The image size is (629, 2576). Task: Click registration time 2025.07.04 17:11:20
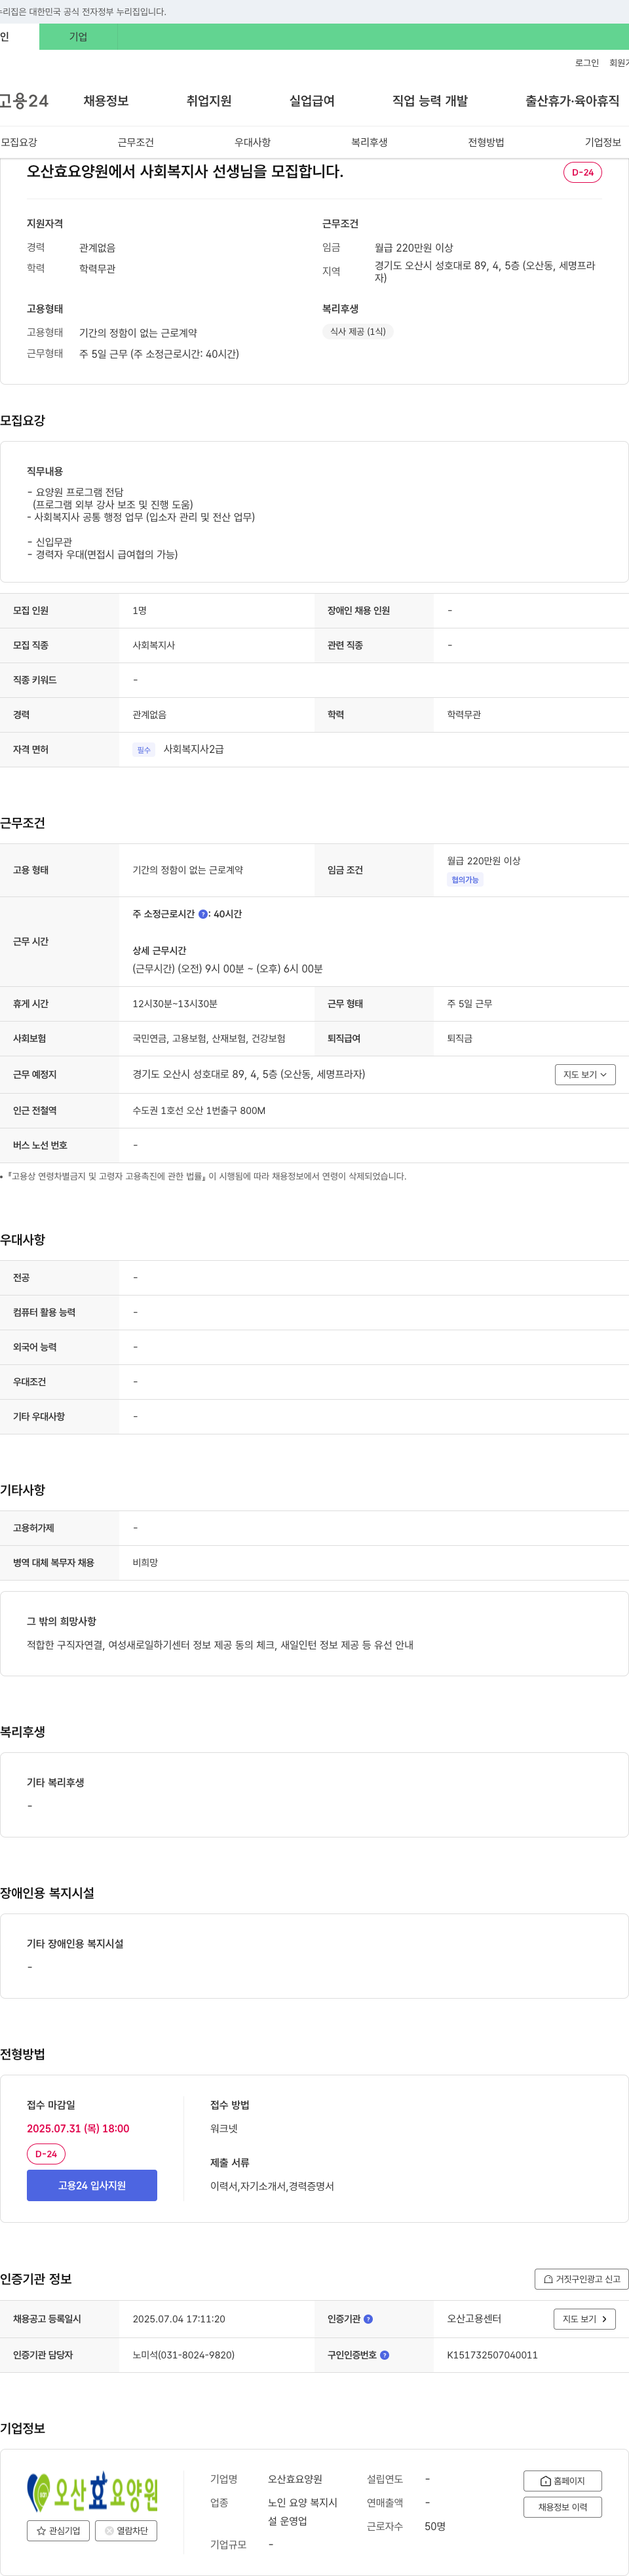point(179,2319)
